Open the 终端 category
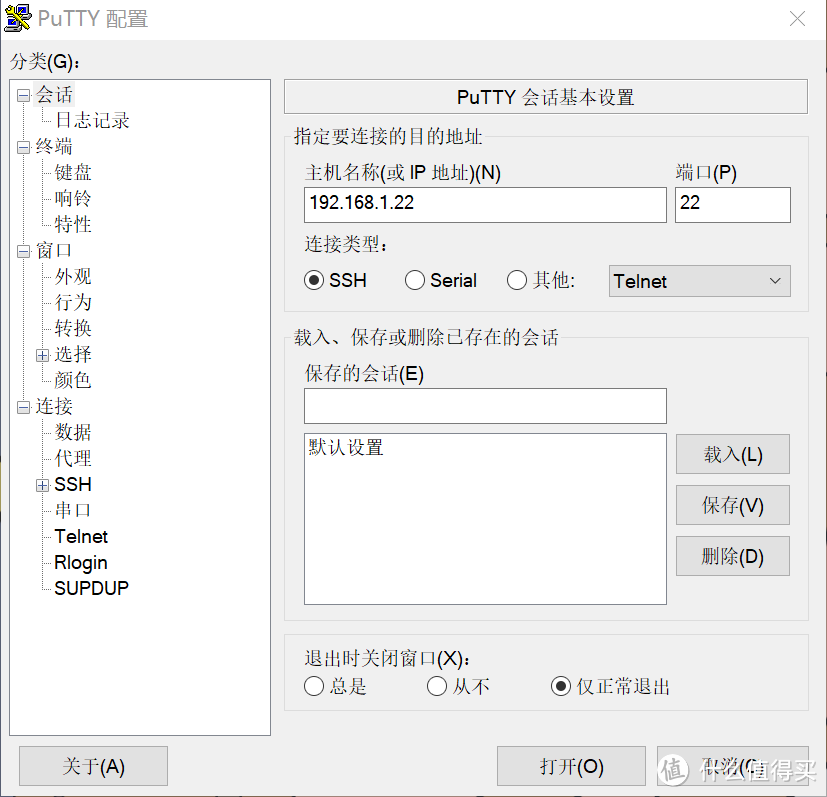Screen dimensions: 827x797 pyautogui.click(x=54, y=147)
